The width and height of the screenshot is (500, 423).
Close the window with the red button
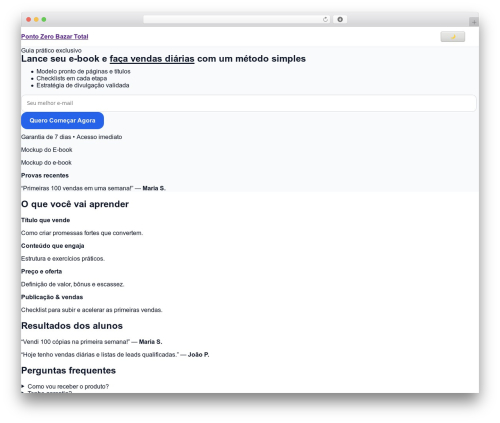coord(29,20)
